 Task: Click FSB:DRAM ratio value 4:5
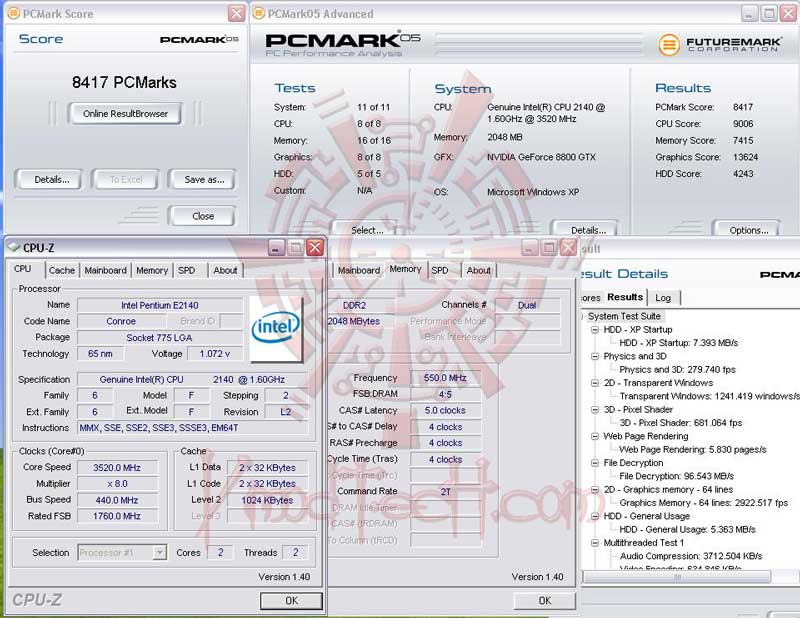pos(445,394)
